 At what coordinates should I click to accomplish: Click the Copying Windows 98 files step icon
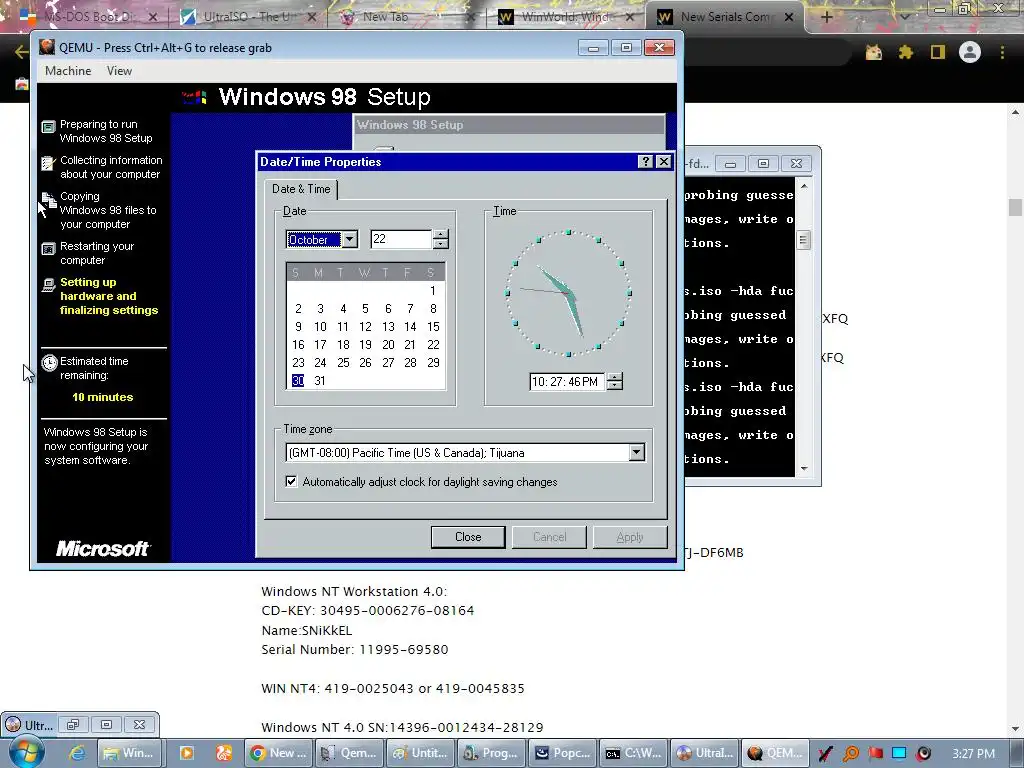(49, 200)
